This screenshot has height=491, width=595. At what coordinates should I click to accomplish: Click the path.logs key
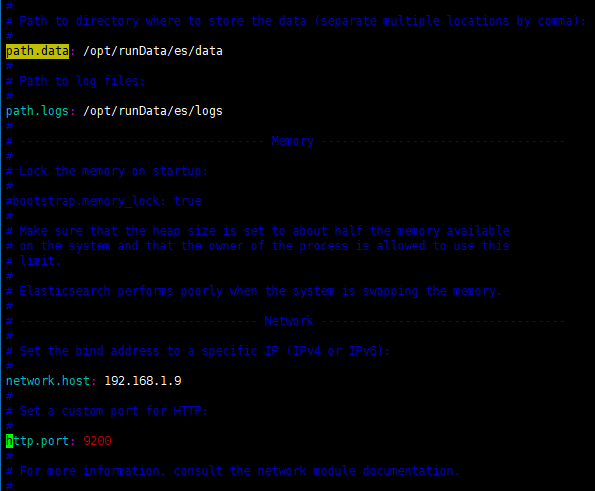click(37, 111)
